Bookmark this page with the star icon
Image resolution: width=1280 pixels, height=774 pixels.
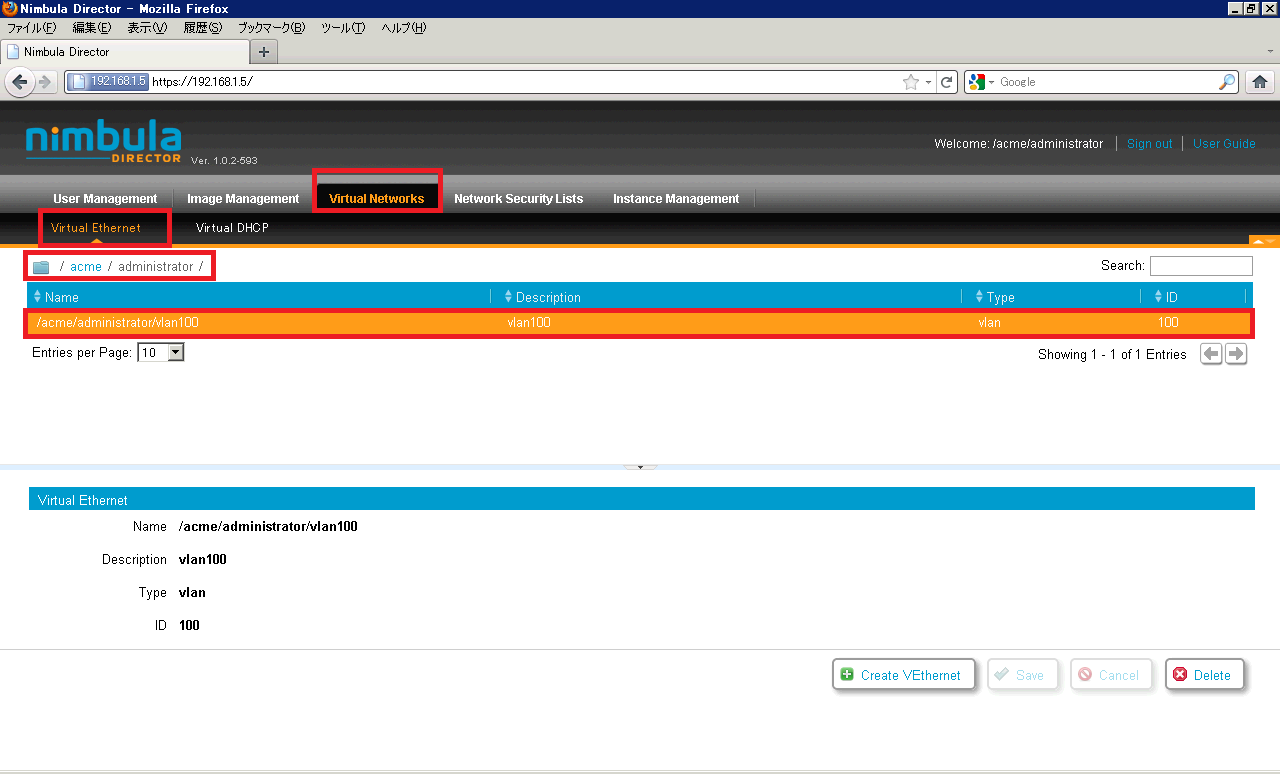tap(910, 82)
